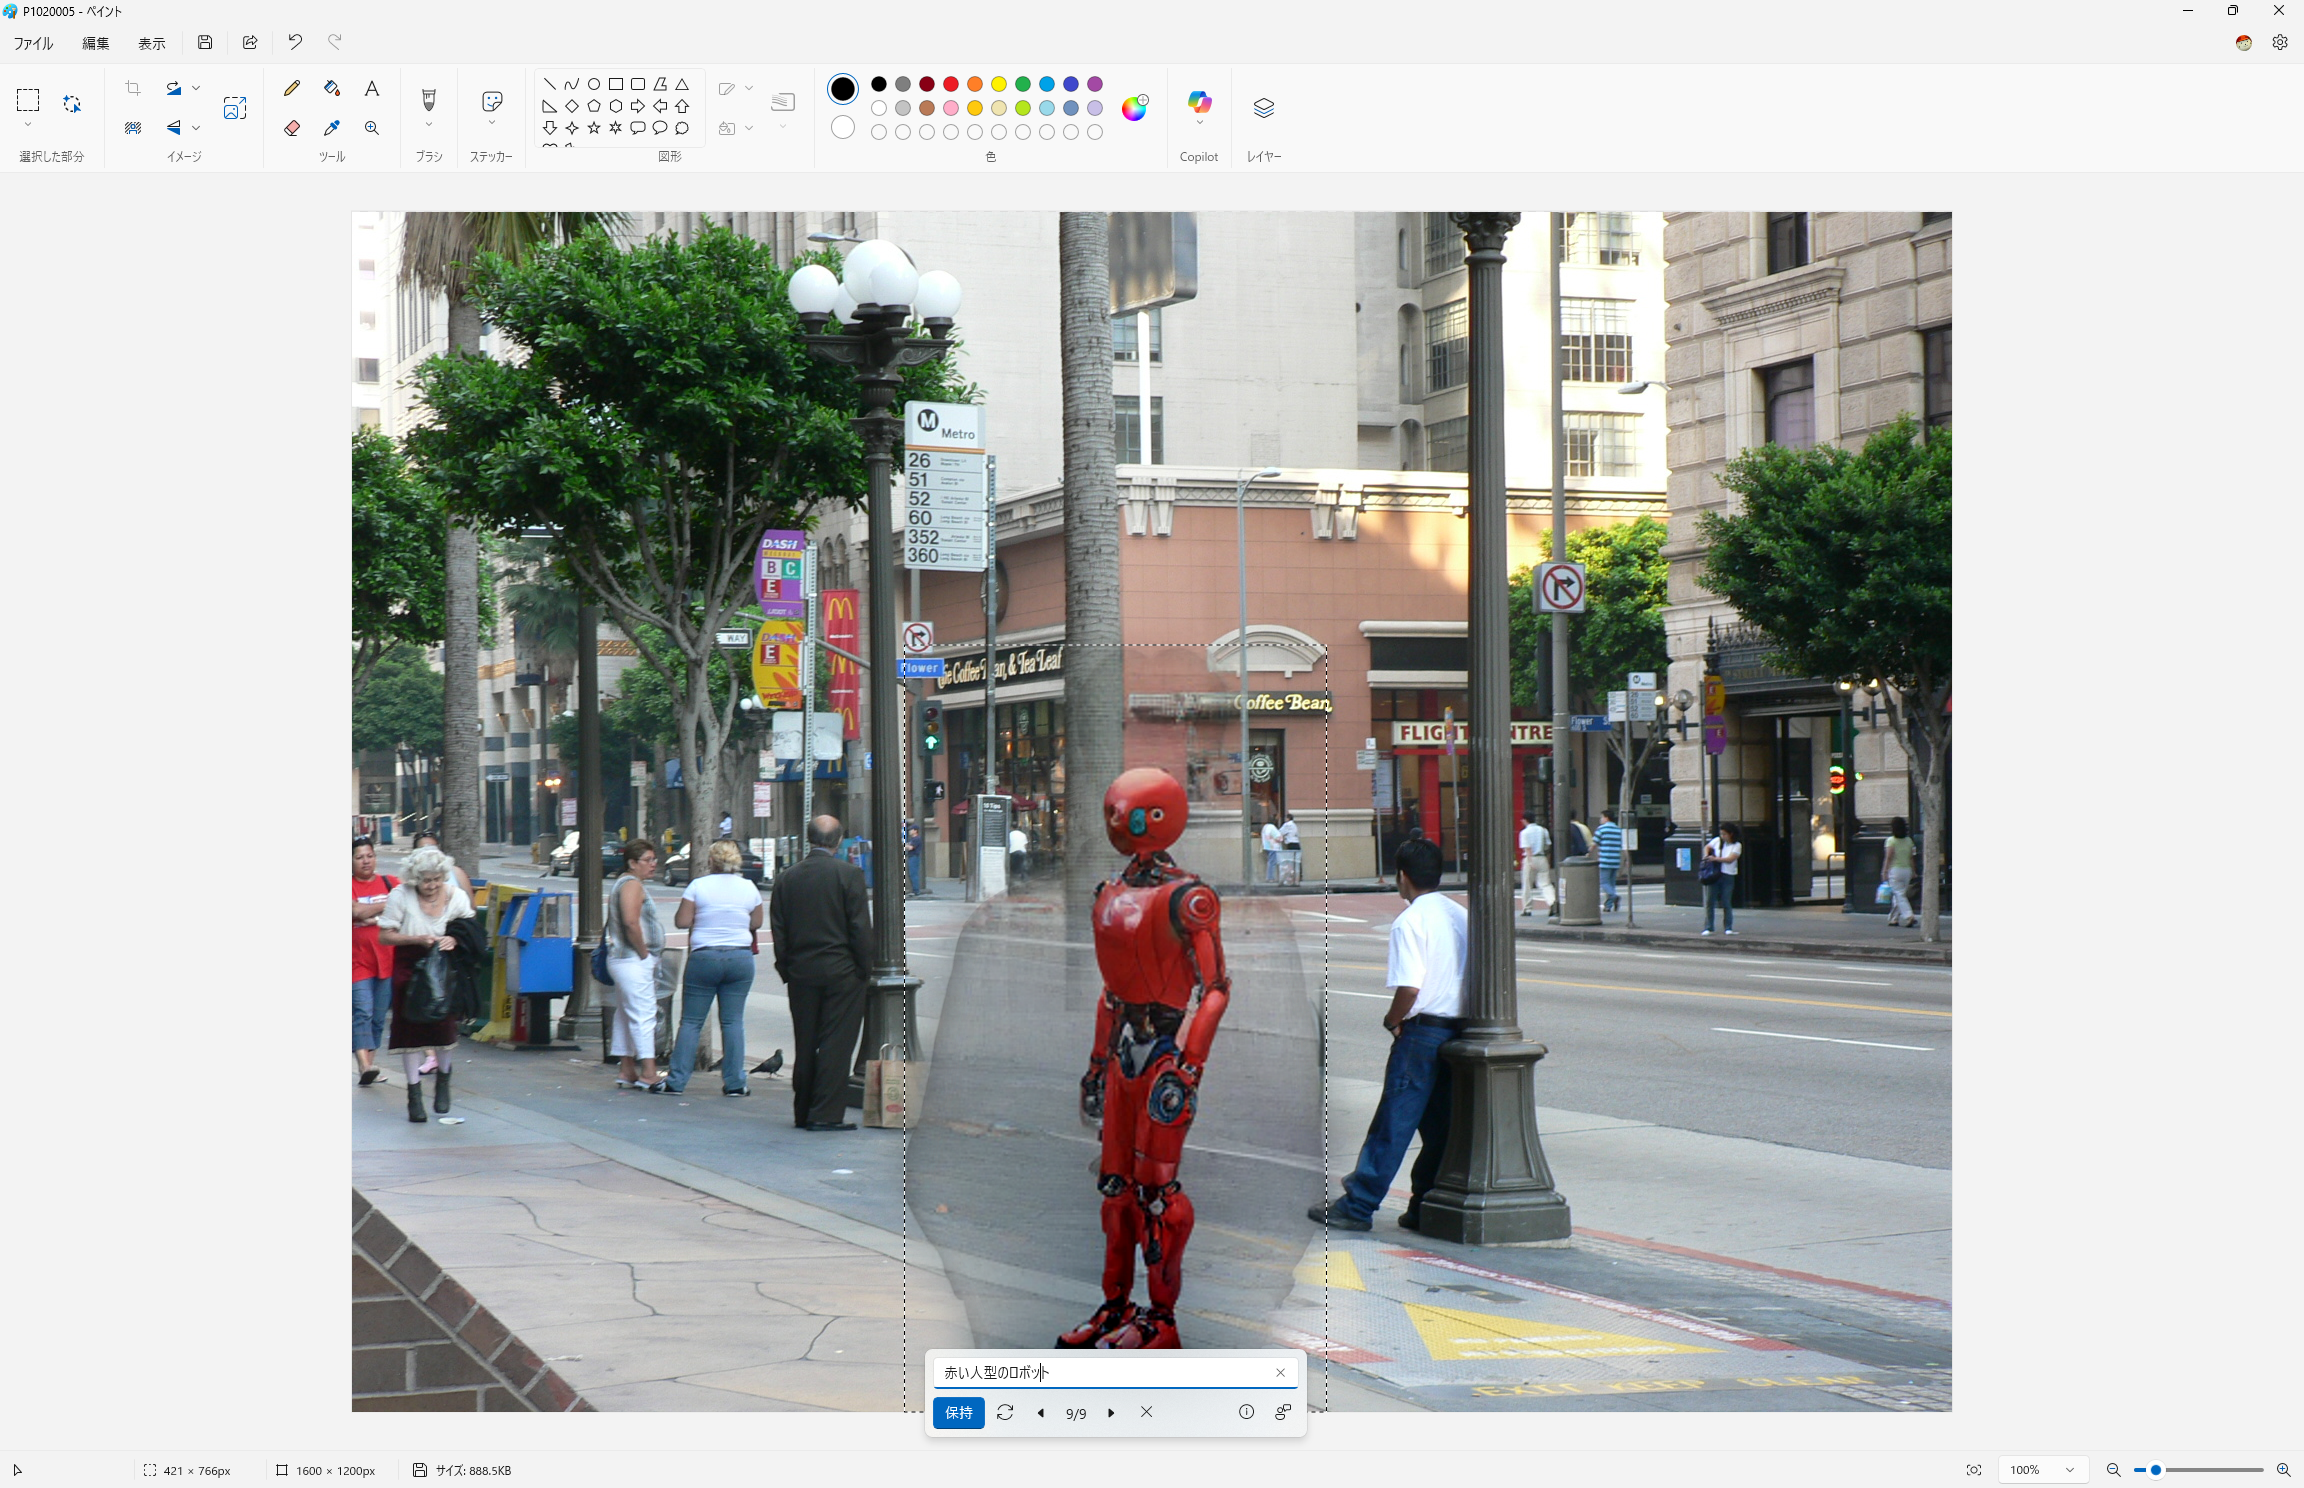Expand the selection tool dropdown

[x=28, y=125]
